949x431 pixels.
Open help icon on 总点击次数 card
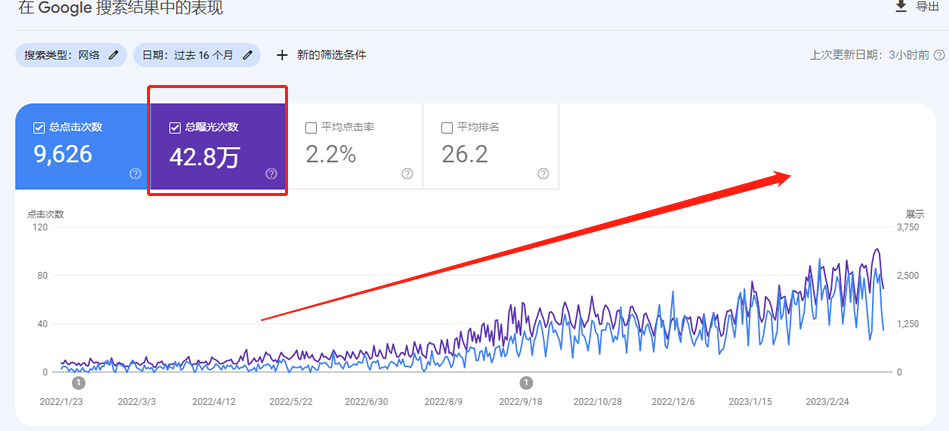[x=135, y=174]
